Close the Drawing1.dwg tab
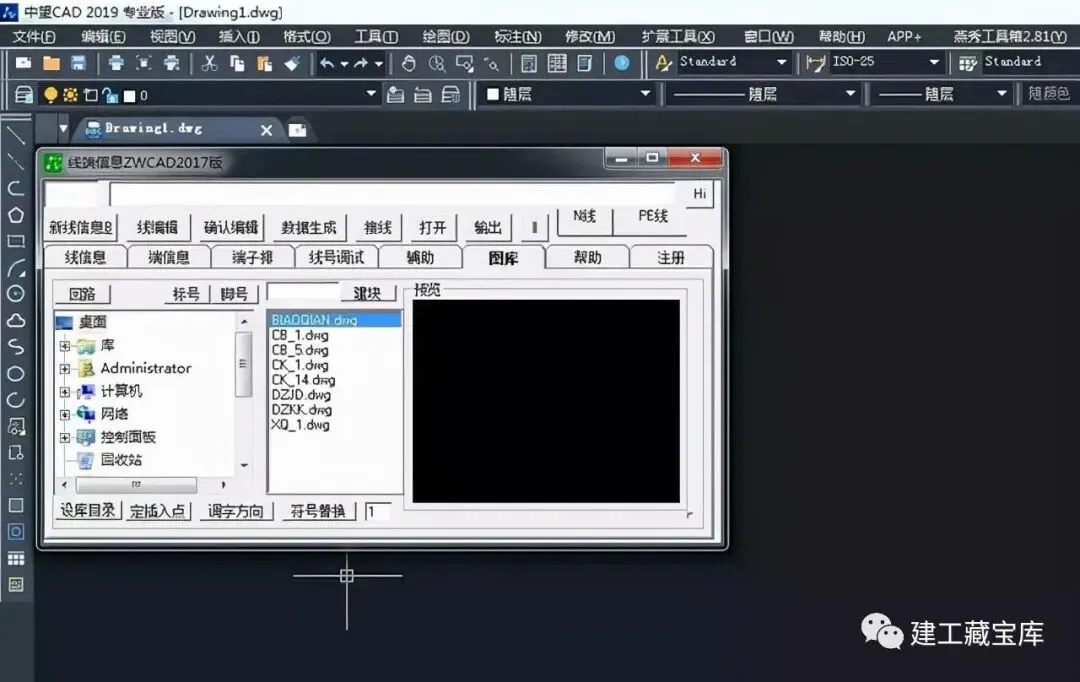Viewport: 1080px width, 682px height. pyautogui.click(x=267, y=130)
